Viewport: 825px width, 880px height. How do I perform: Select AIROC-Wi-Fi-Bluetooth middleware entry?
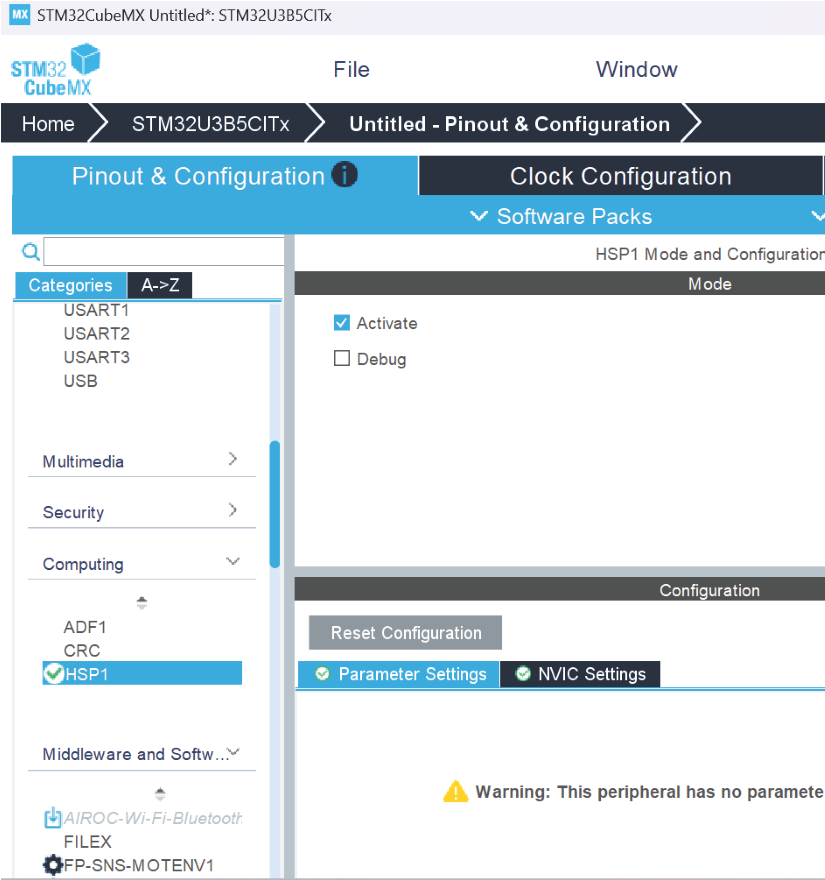click(x=153, y=818)
